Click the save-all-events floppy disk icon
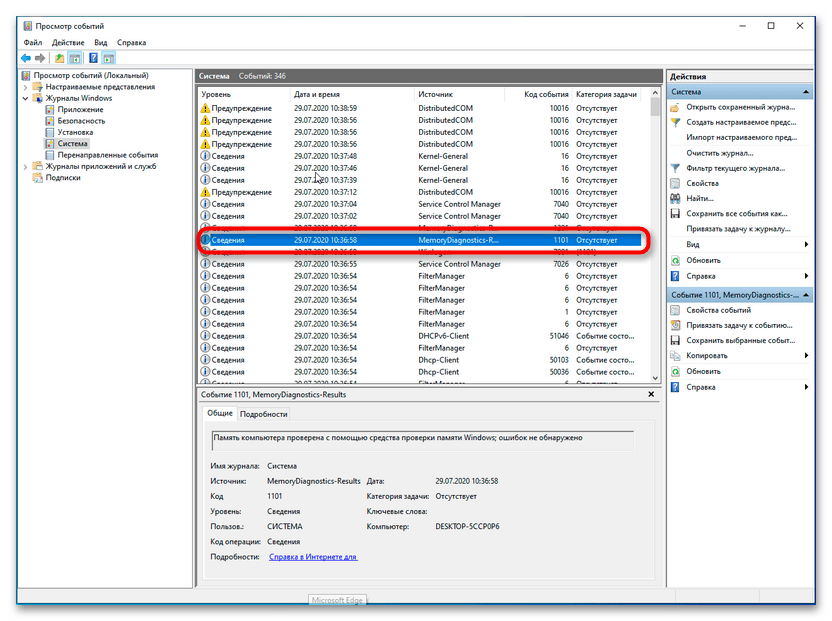 (x=677, y=213)
